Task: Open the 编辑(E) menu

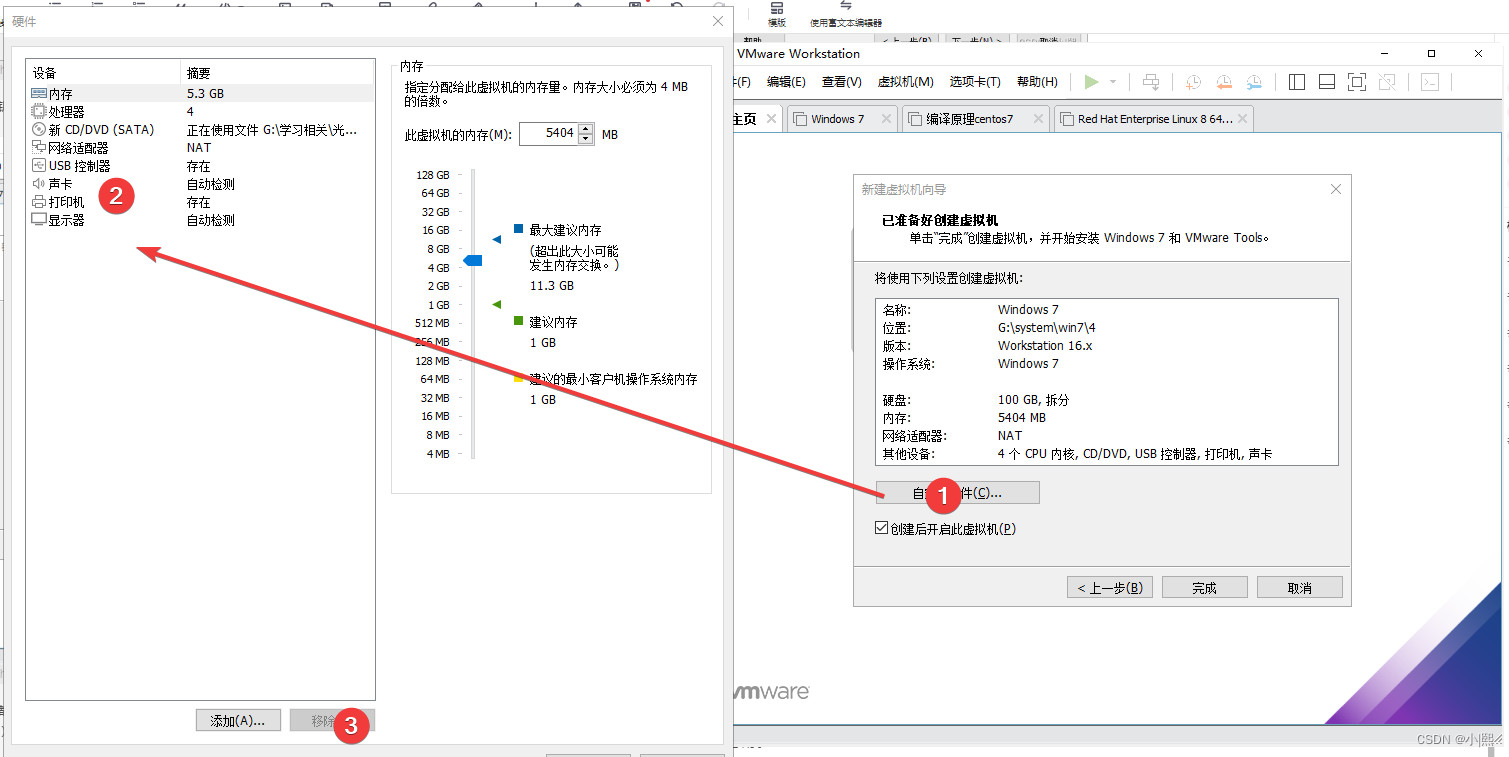Action: [786, 82]
